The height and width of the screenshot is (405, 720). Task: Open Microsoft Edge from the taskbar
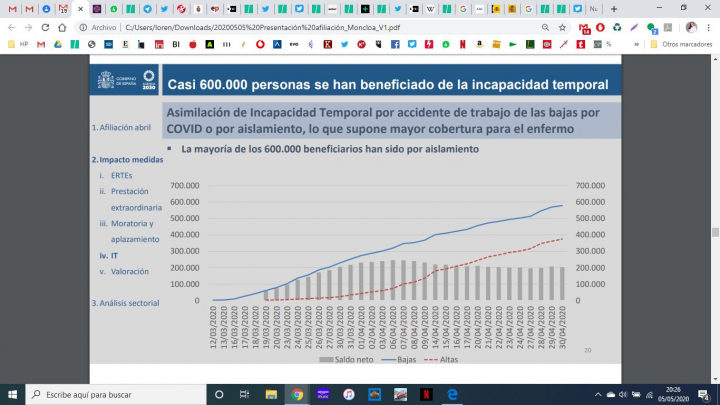451,394
